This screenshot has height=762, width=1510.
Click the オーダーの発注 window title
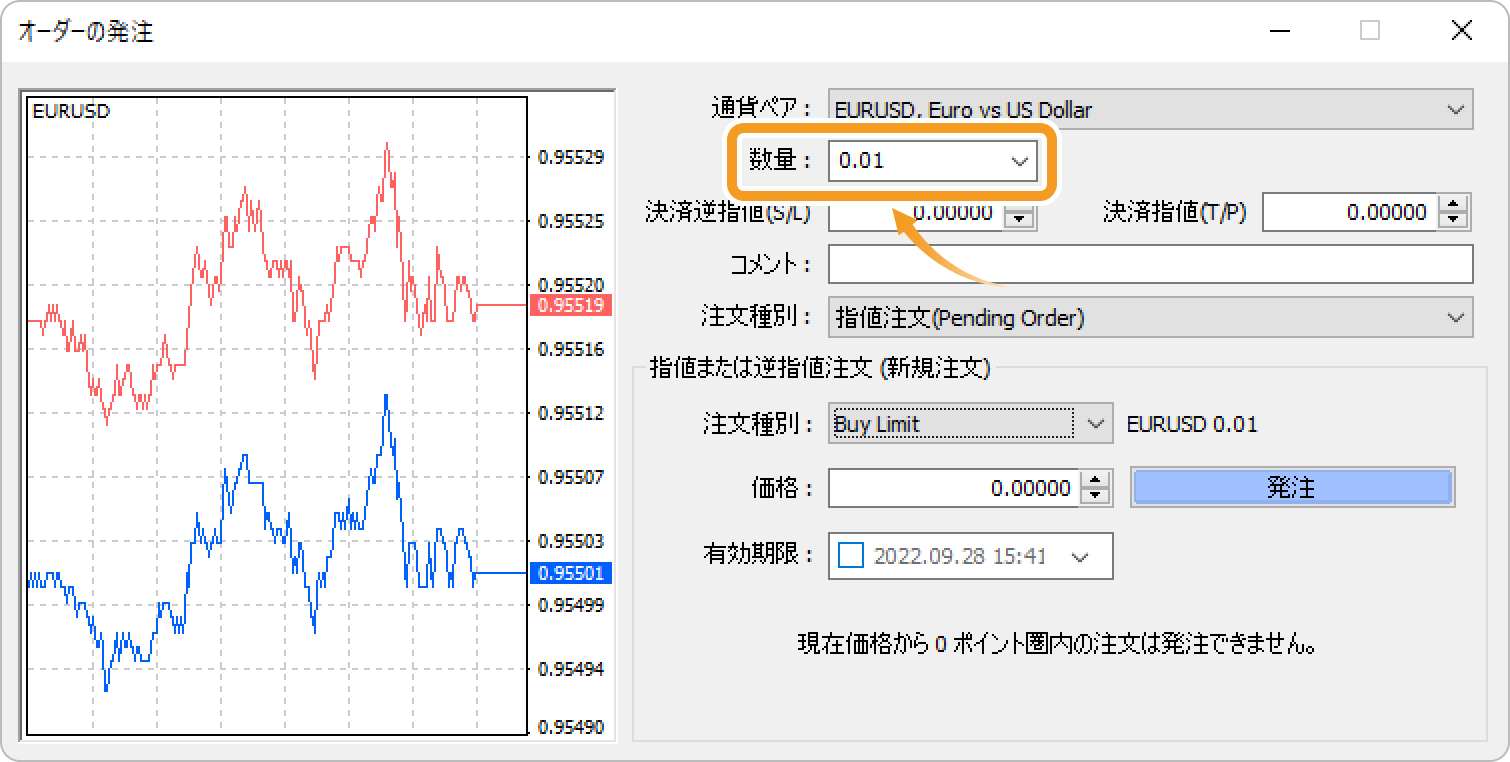pyautogui.click(x=86, y=31)
